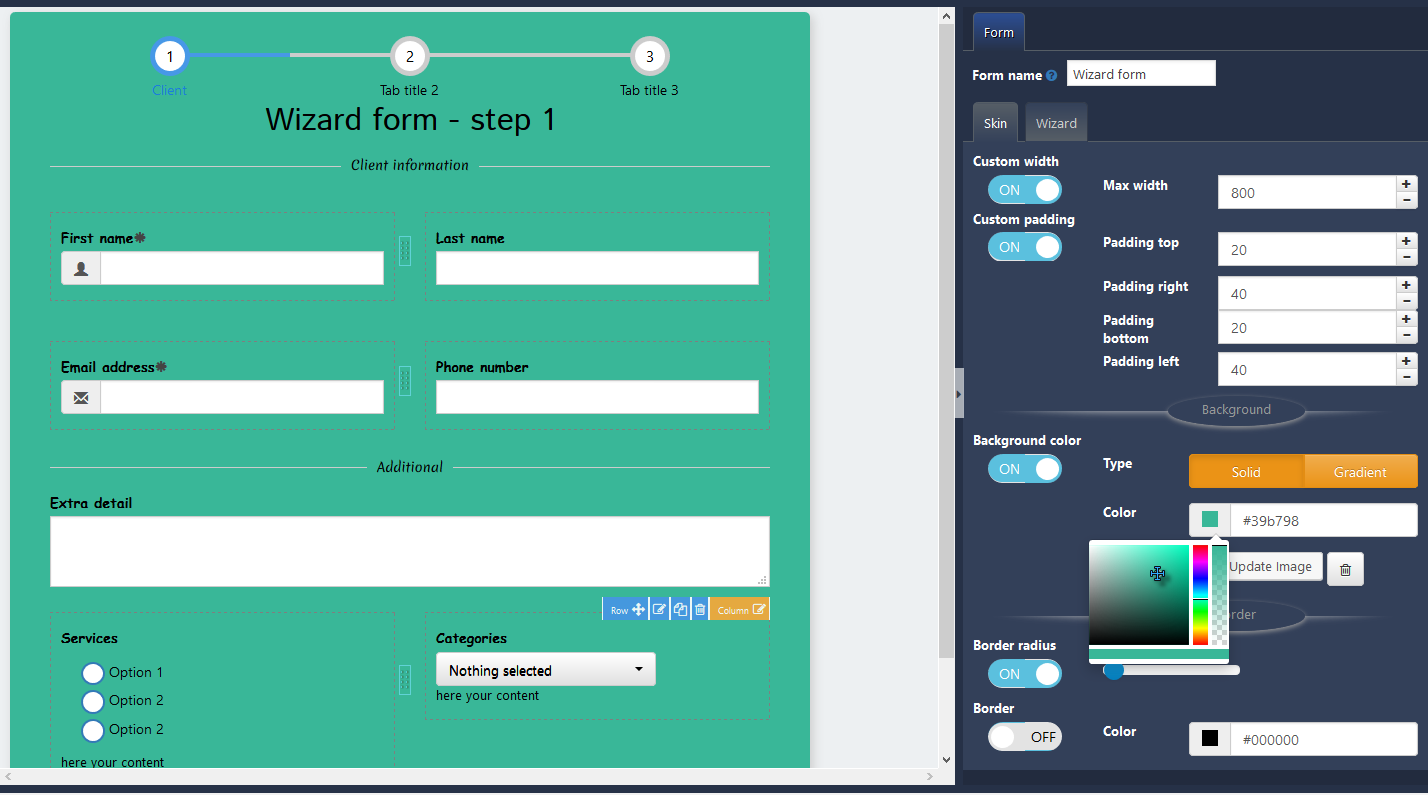Image resolution: width=1428 pixels, height=795 pixels.
Task: Toggle Custom width switch
Action: [x=1025, y=190]
